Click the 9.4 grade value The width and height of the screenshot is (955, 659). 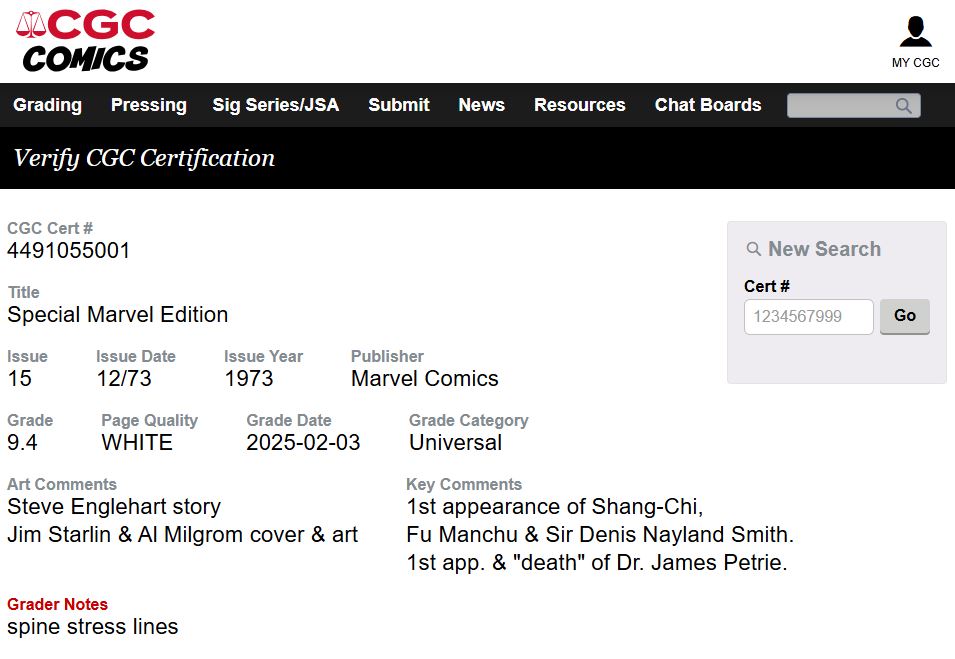(22, 442)
